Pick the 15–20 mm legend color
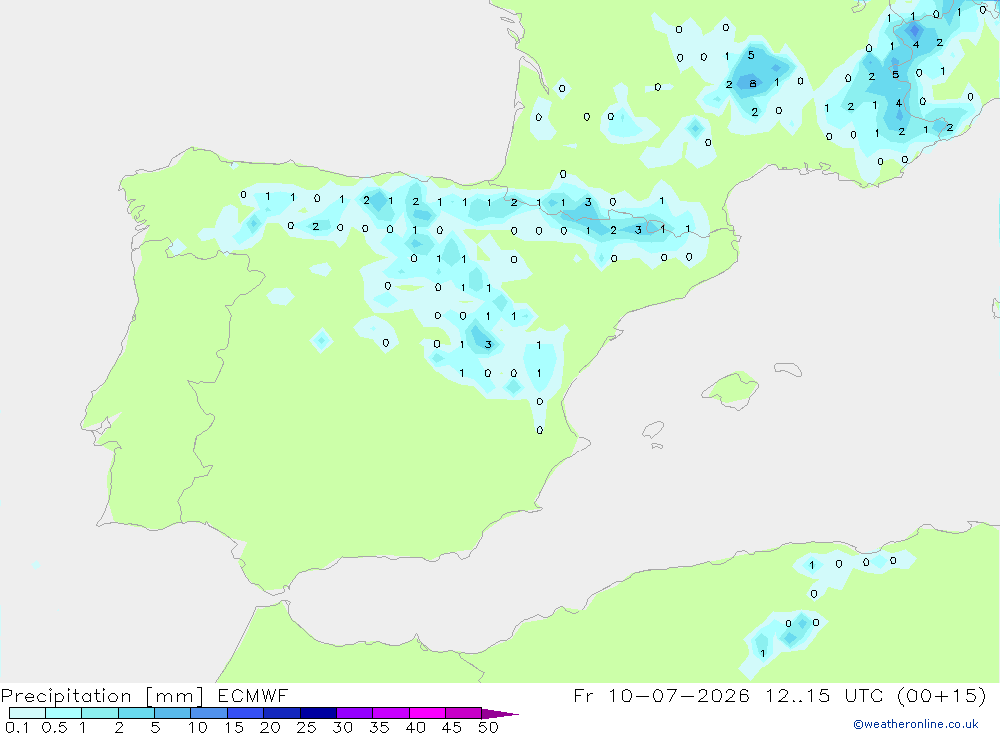This screenshot has width=1000, height=733. tap(245, 713)
